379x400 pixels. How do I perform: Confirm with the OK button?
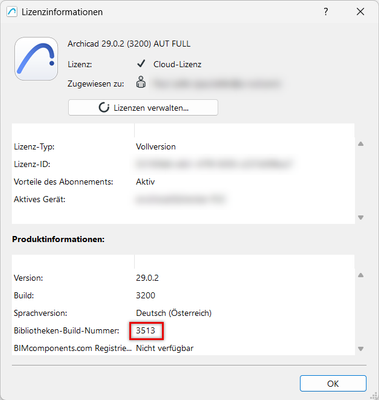pos(333,384)
